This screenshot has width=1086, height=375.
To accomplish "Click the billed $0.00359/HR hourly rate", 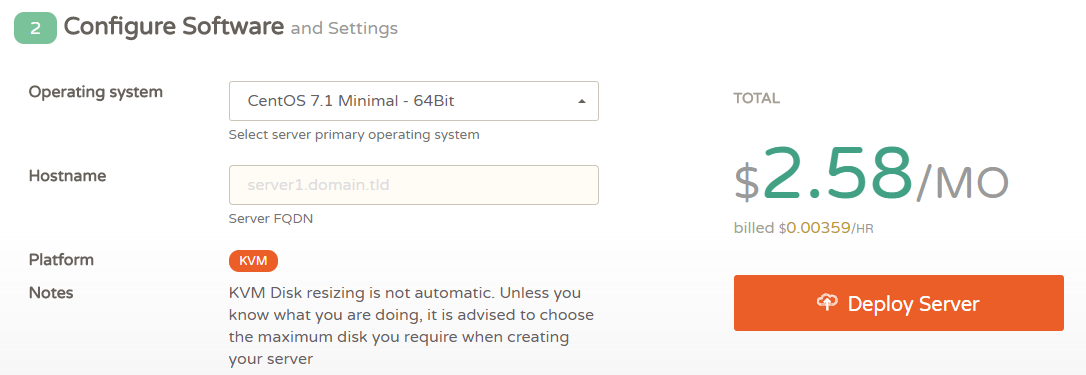I will tap(803, 228).
